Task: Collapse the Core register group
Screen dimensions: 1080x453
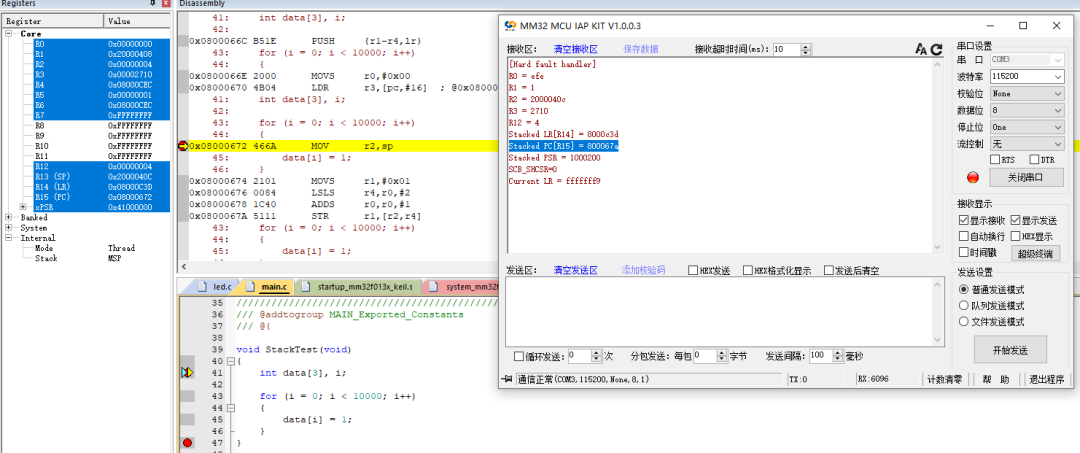Action: pos(8,33)
